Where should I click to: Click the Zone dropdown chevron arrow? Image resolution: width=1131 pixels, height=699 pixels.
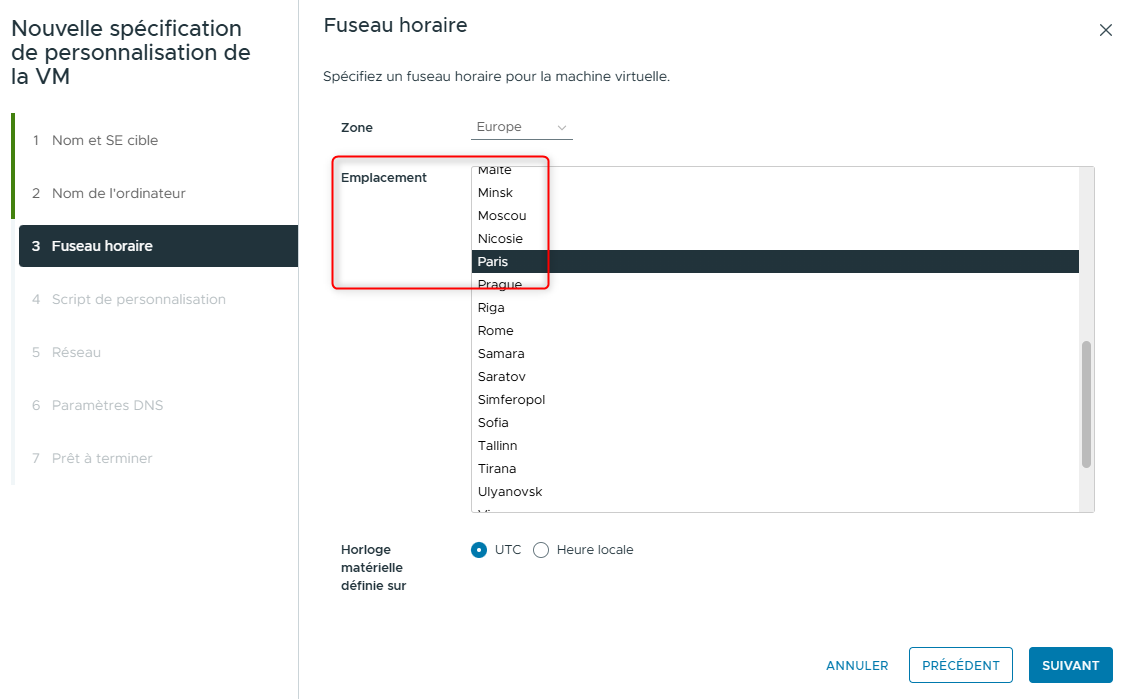(562, 128)
